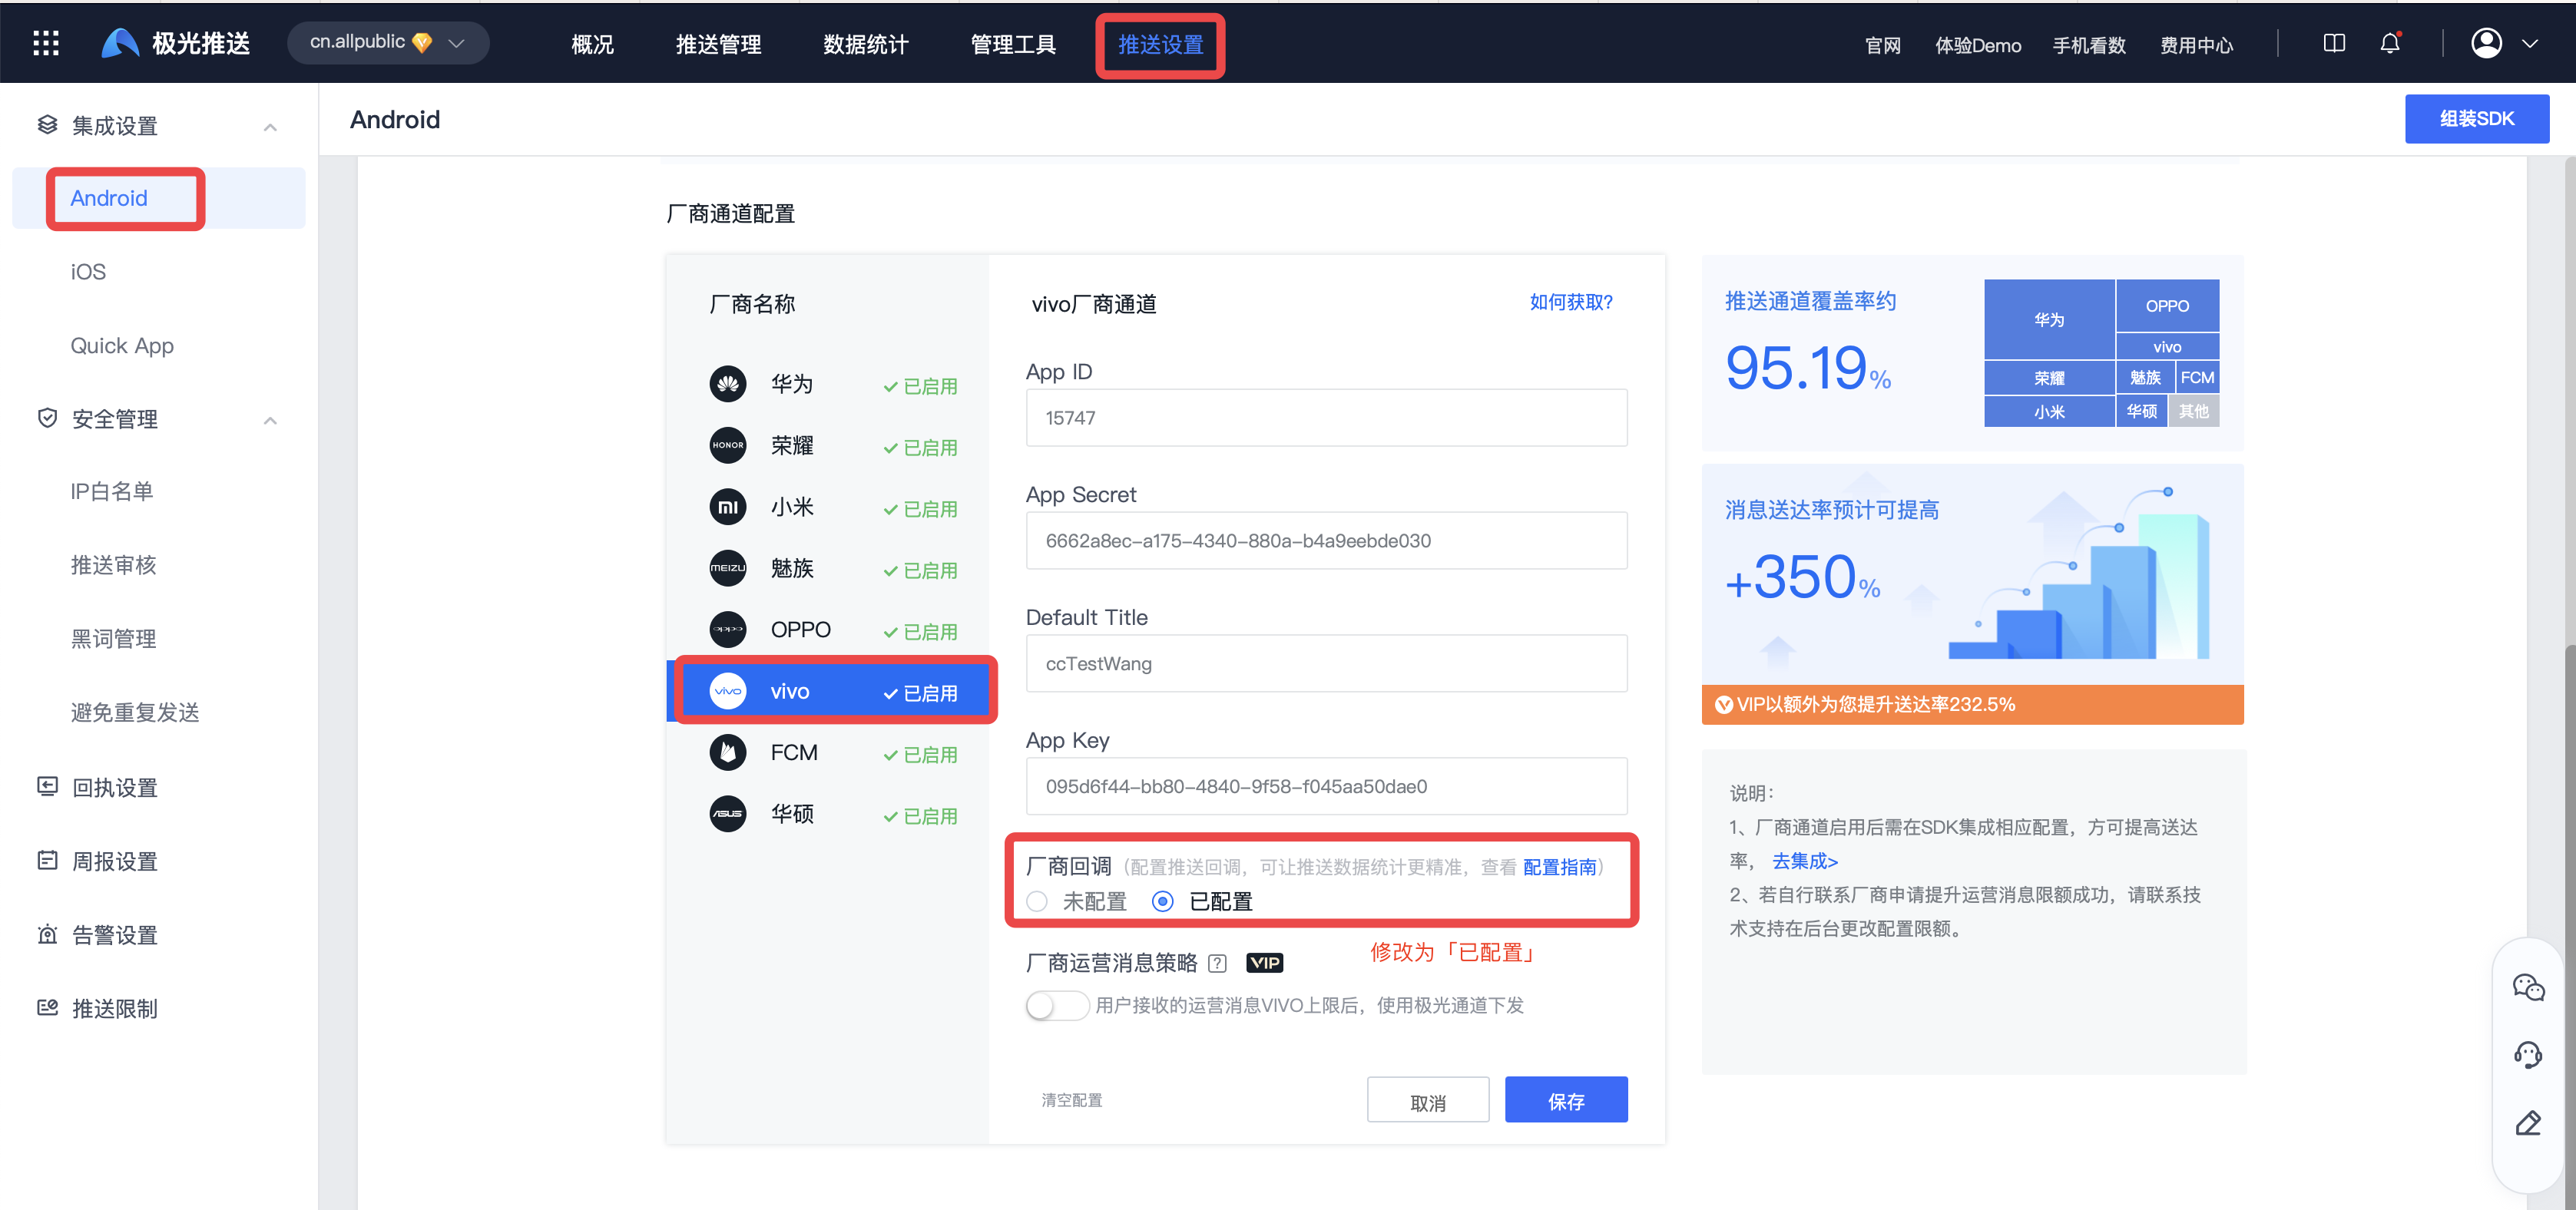
Task: Click the help question mark next to 厂商运营消息策略
Action: pyautogui.click(x=1217, y=963)
